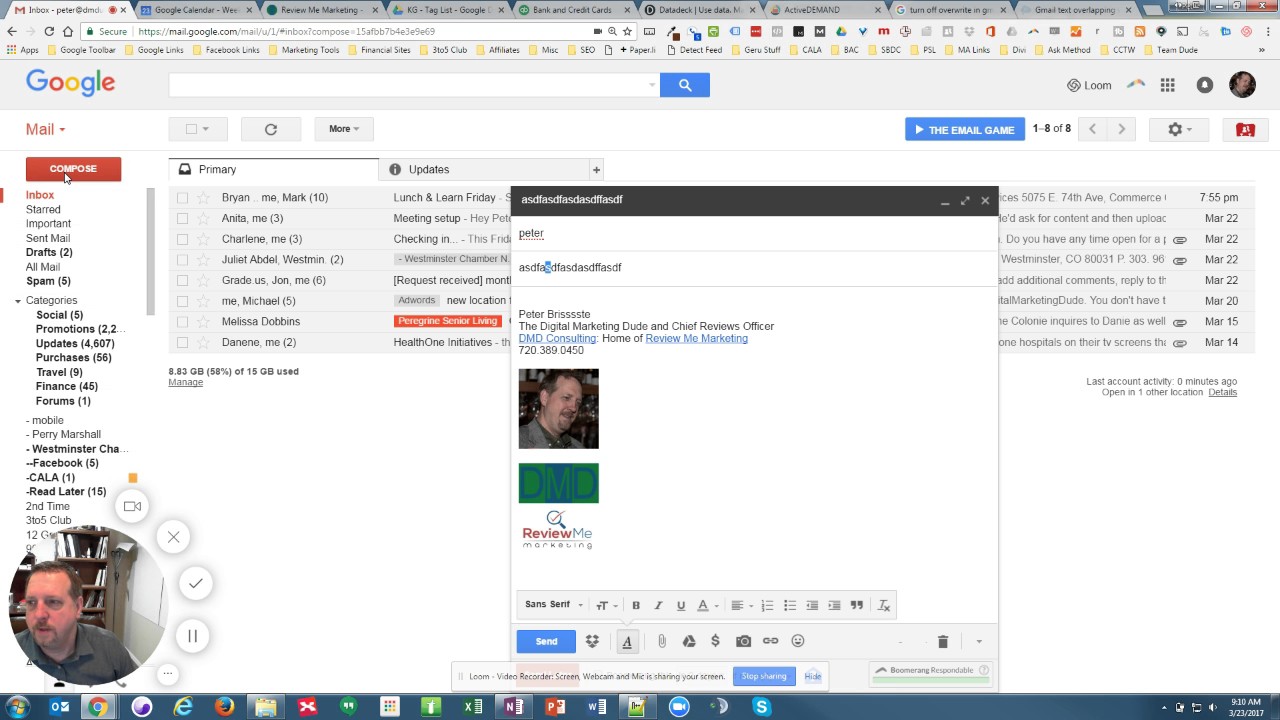Attach files using the paperclip icon

point(662,641)
